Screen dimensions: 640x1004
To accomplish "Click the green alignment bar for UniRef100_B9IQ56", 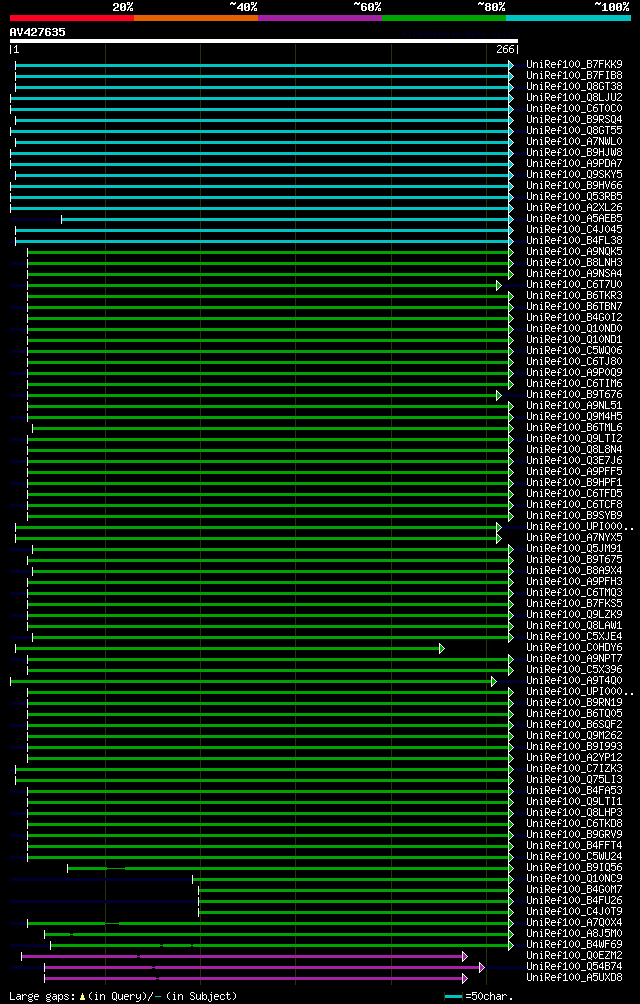I will click(x=289, y=868).
